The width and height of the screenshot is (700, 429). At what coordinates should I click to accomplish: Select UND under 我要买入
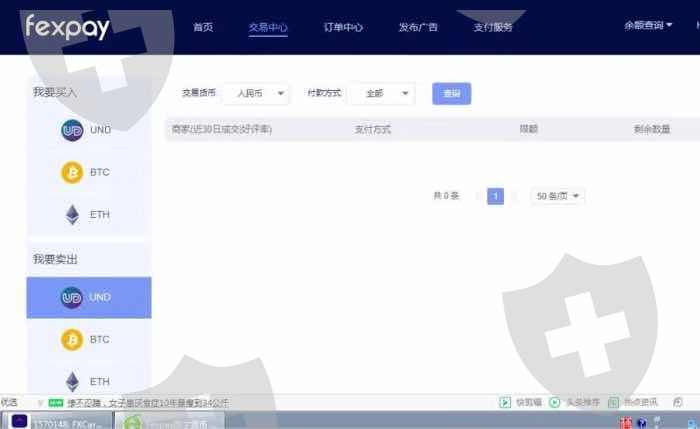point(88,130)
